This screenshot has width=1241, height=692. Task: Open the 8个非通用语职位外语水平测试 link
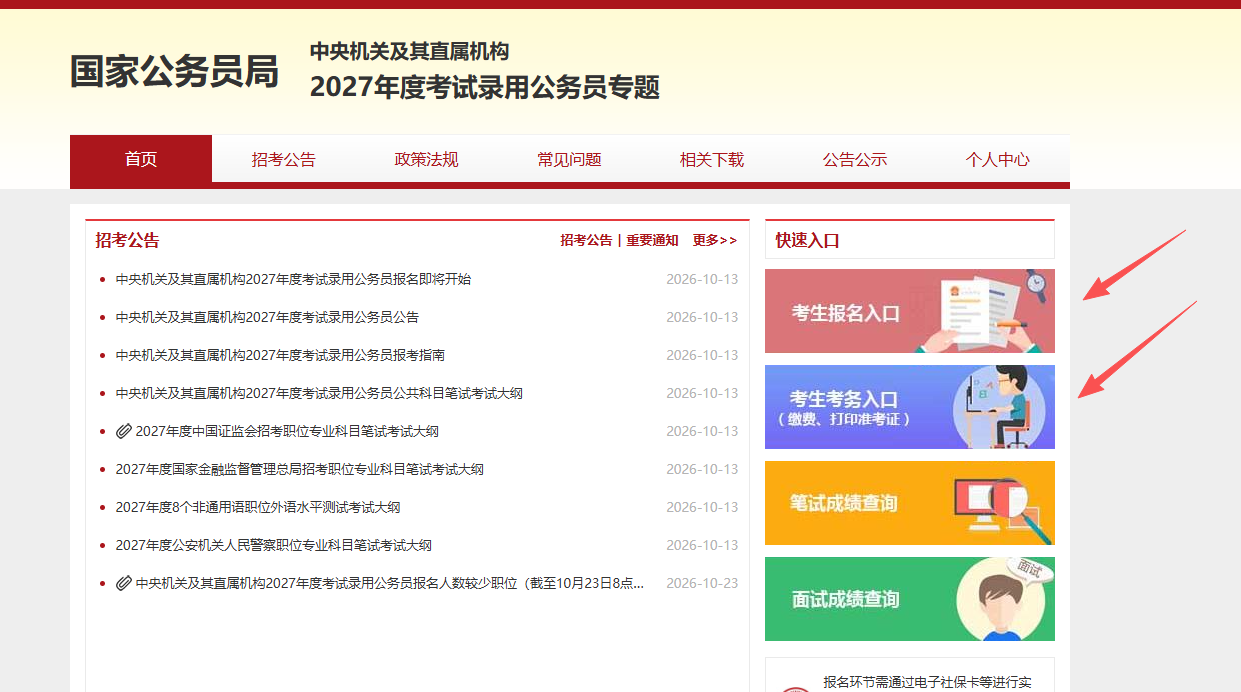click(x=258, y=507)
